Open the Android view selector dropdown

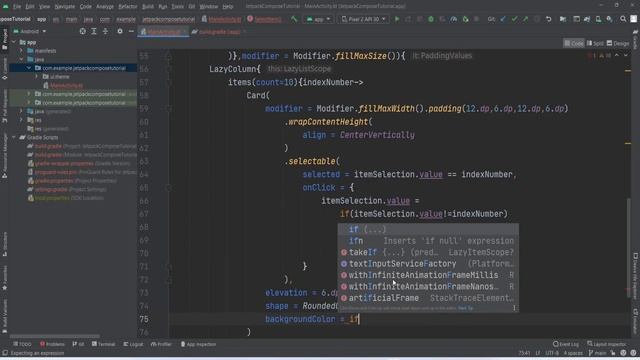(30, 31)
